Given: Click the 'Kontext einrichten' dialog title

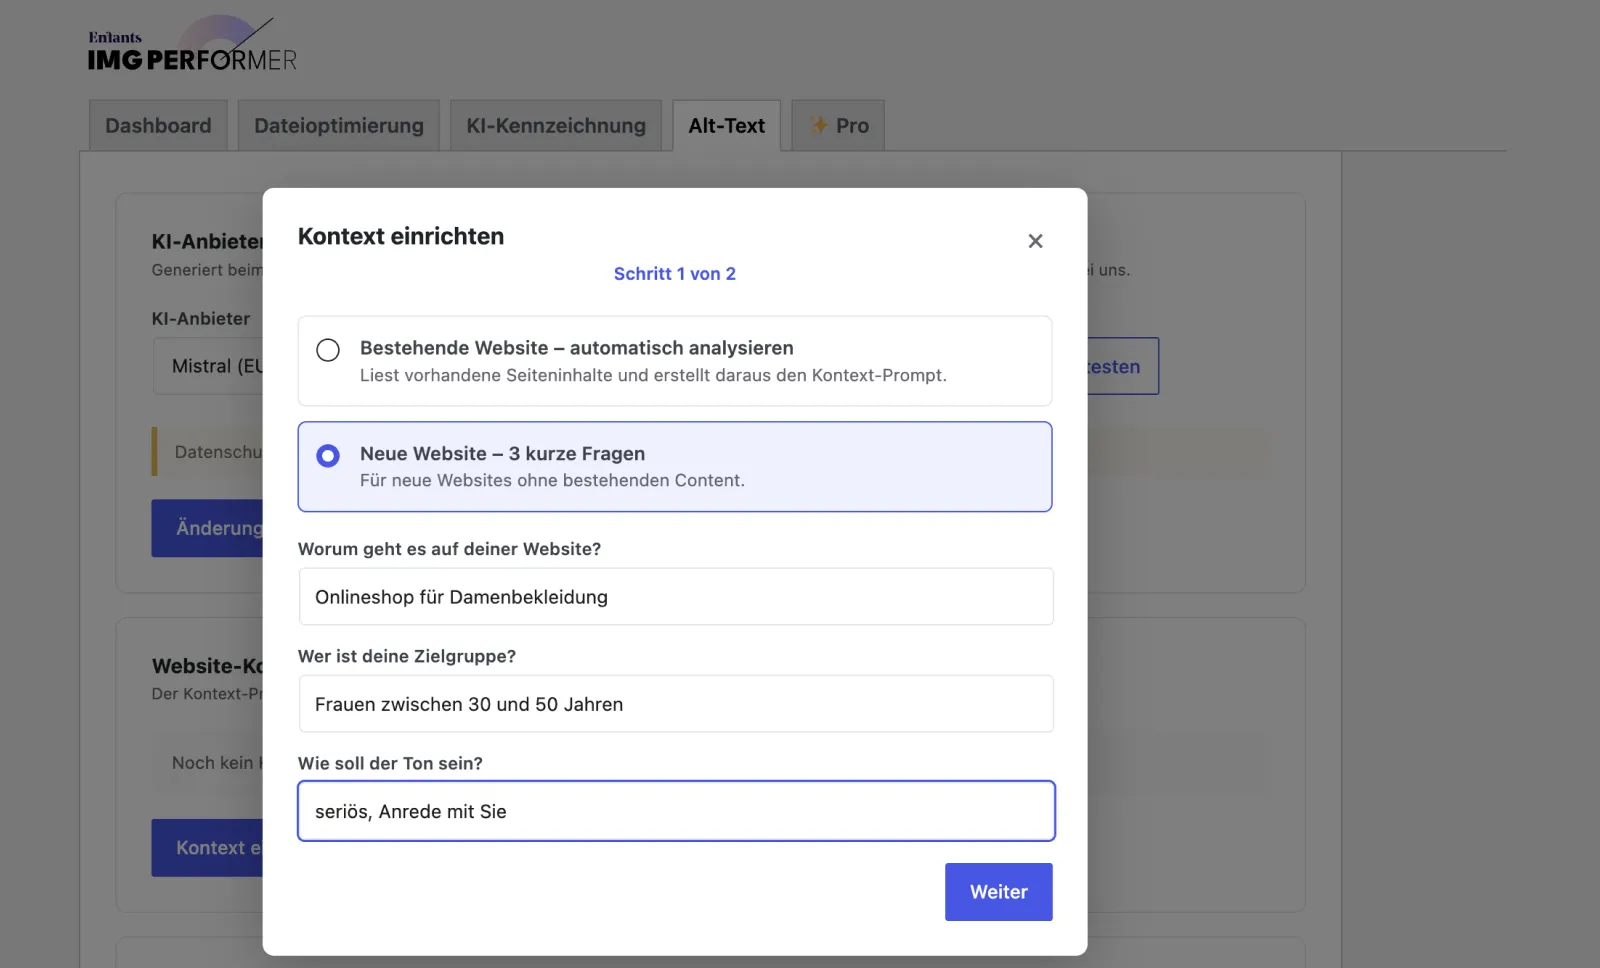Looking at the screenshot, I should click(401, 237).
